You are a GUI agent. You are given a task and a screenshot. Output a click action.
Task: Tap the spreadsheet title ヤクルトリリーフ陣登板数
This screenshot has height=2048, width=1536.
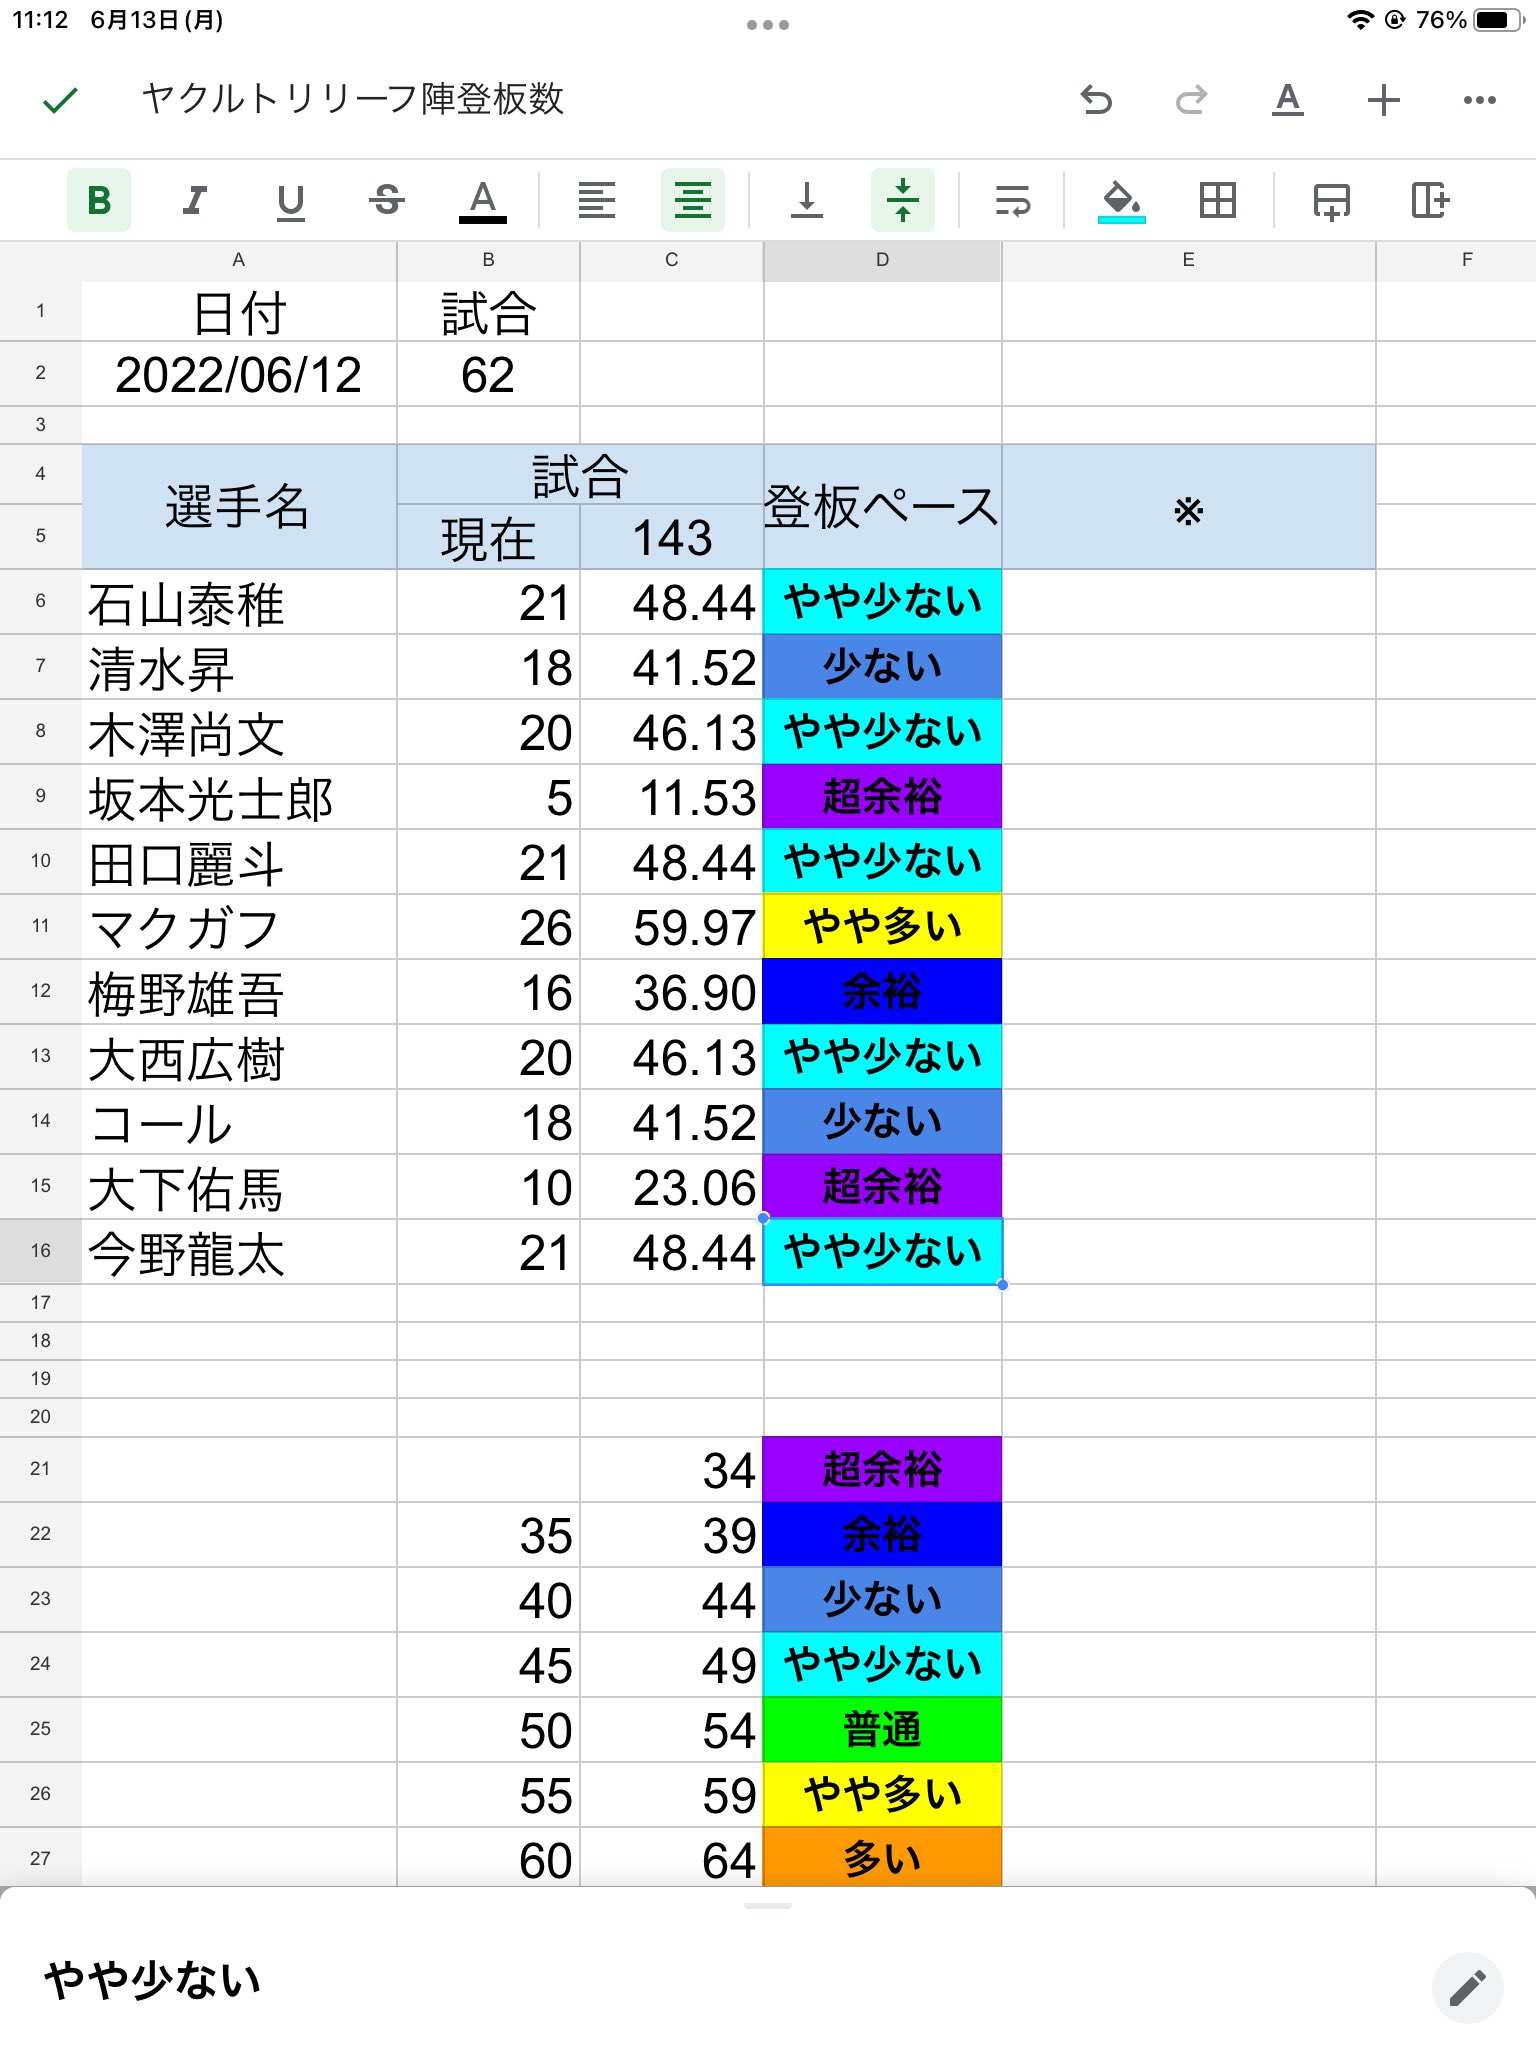click(353, 99)
